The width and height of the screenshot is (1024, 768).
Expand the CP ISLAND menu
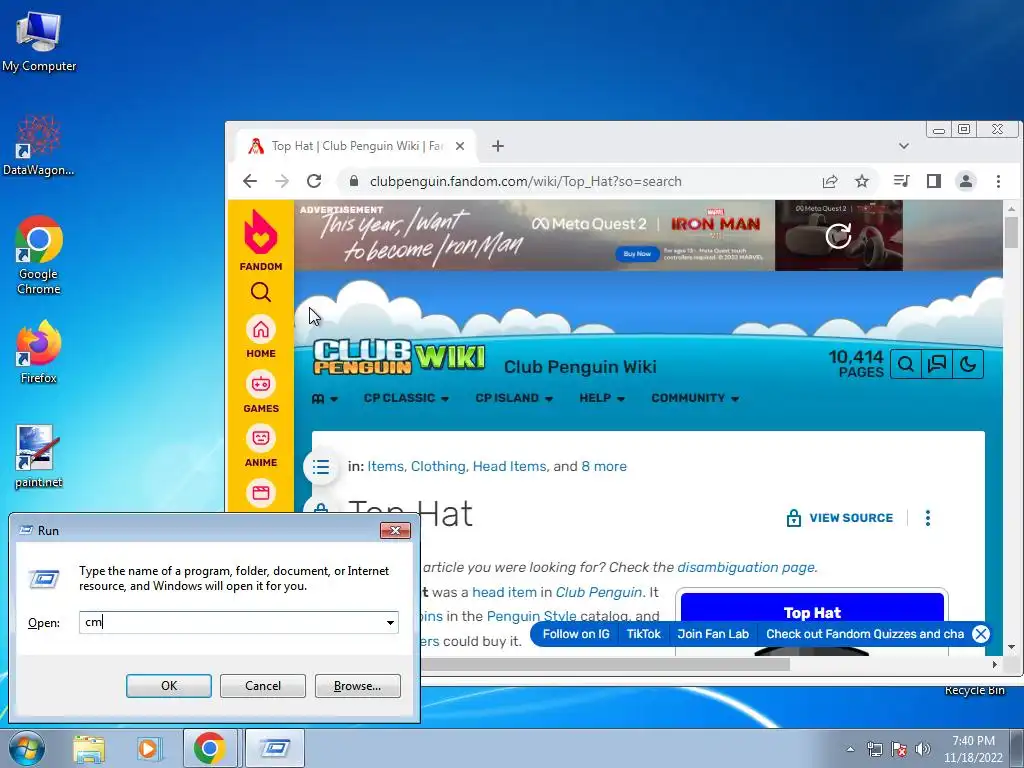coord(514,398)
